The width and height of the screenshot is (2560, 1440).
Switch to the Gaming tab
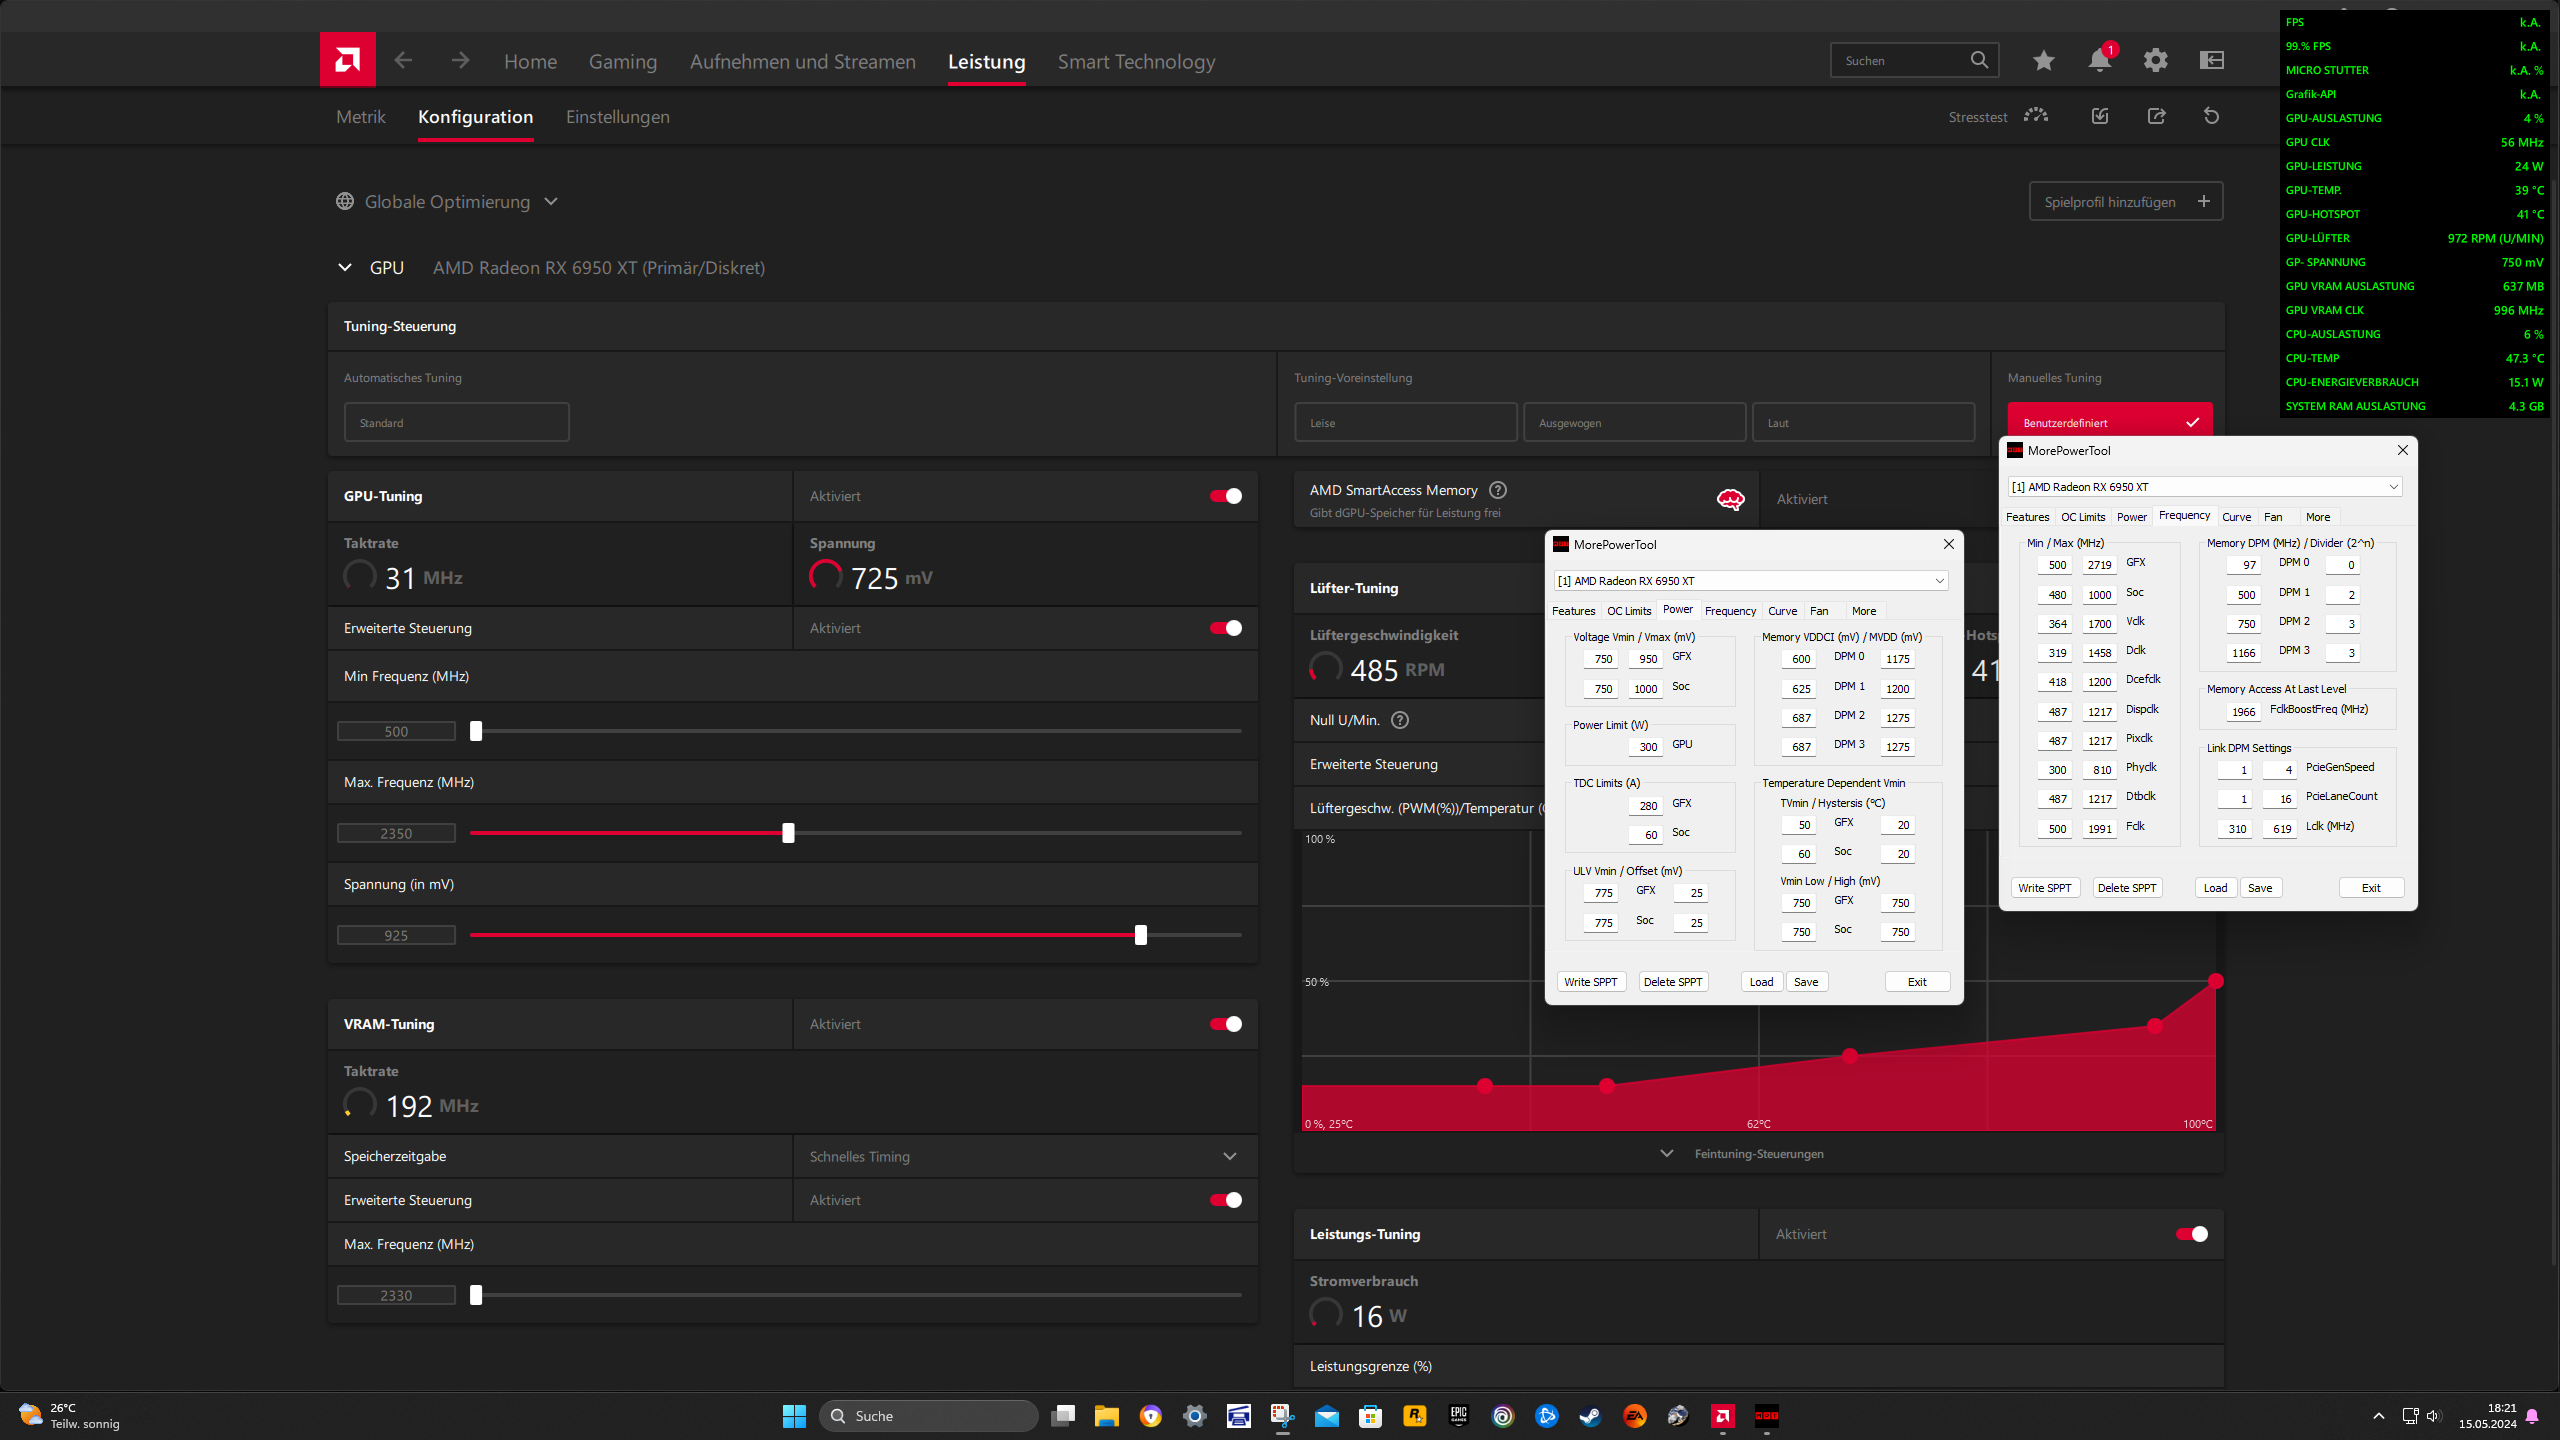pyautogui.click(x=622, y=62)
